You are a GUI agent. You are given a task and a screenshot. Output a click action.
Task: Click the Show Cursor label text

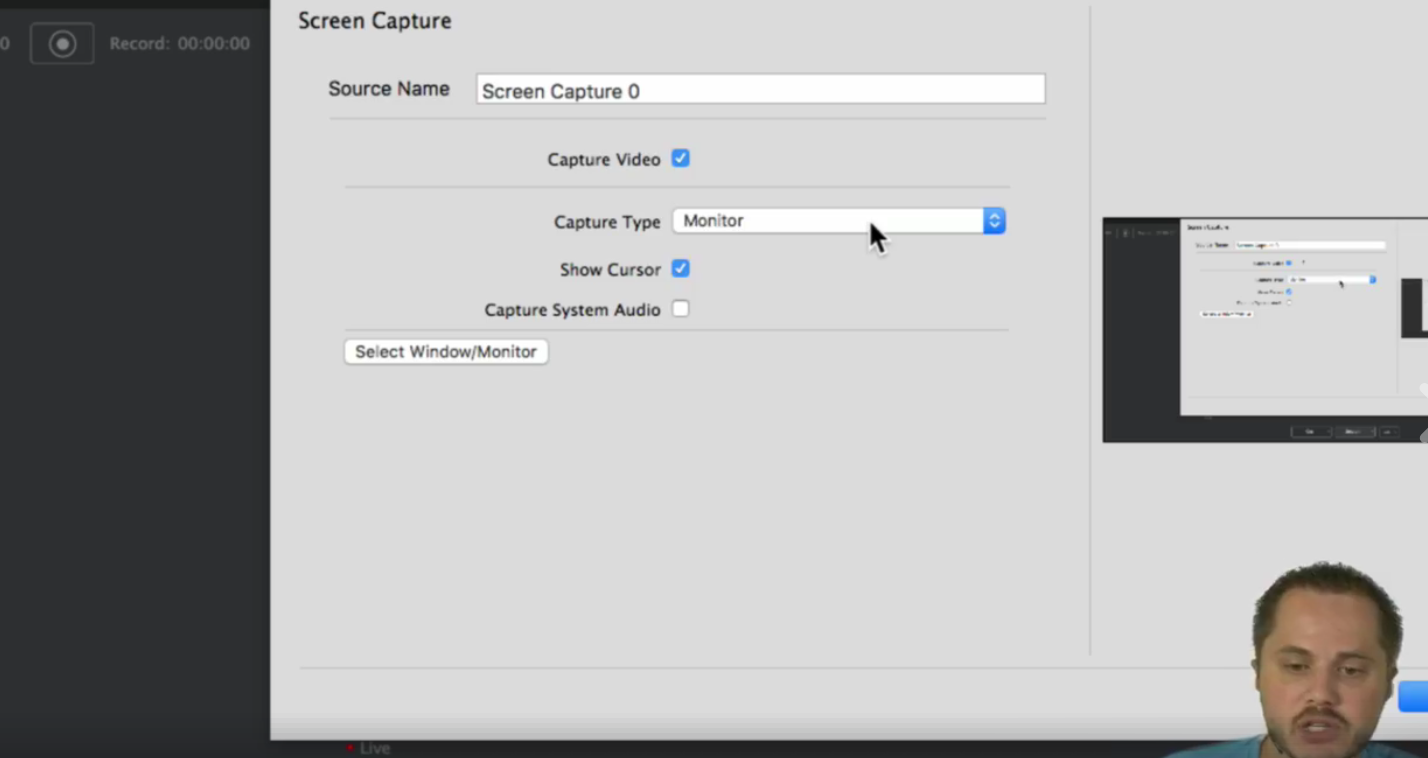coord(610,270)
